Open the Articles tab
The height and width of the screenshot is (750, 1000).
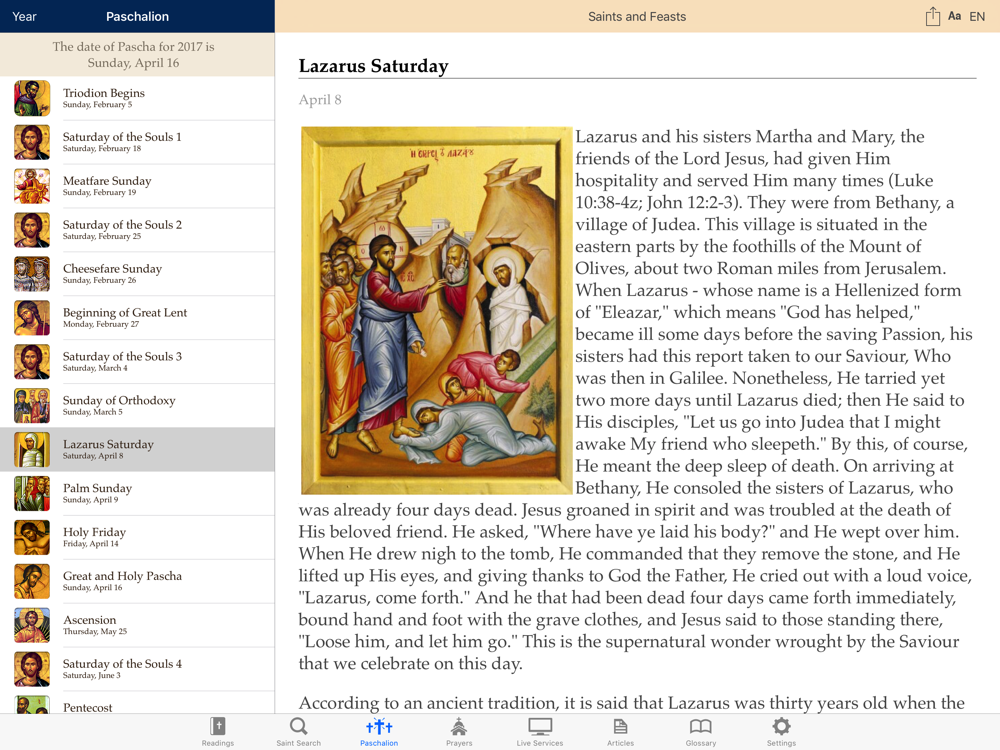coord(620,732)
